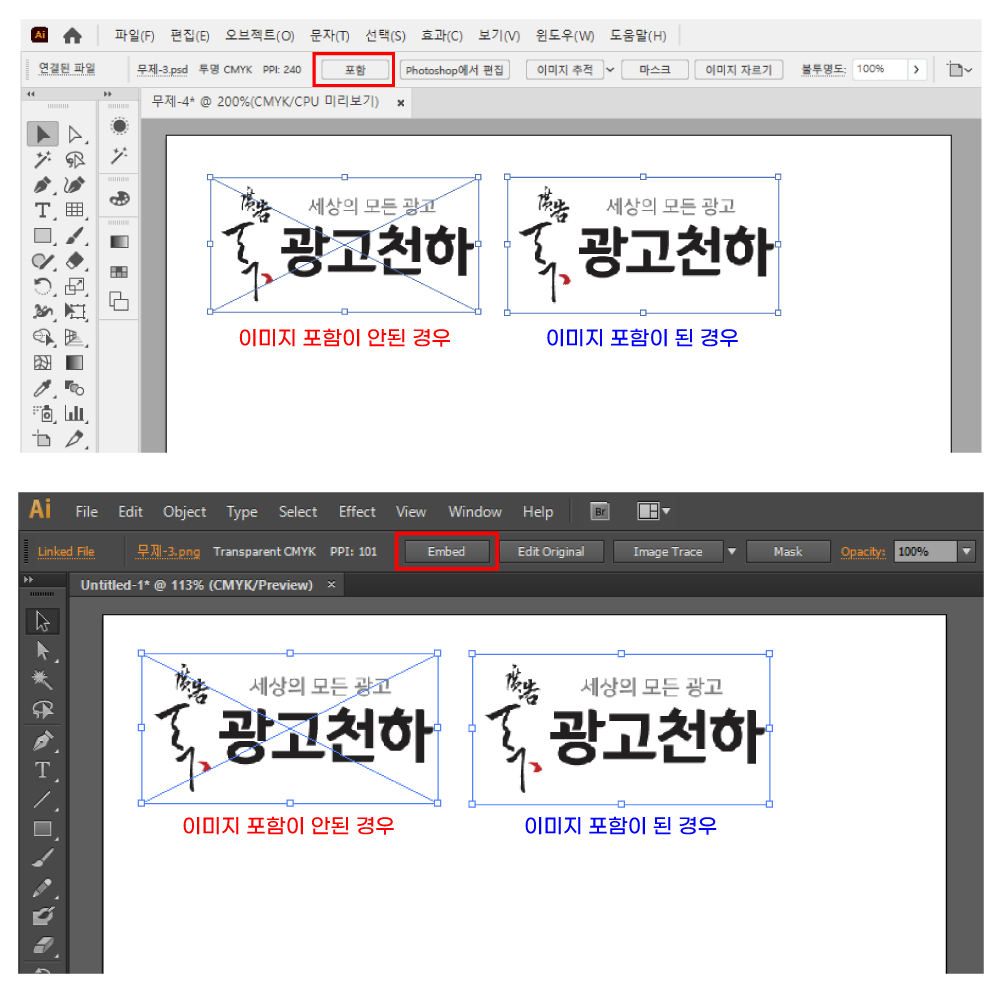Pick the Blend tool in Korean window
The height and width of the screenshot is (987, 1000).
coord(75,388)
